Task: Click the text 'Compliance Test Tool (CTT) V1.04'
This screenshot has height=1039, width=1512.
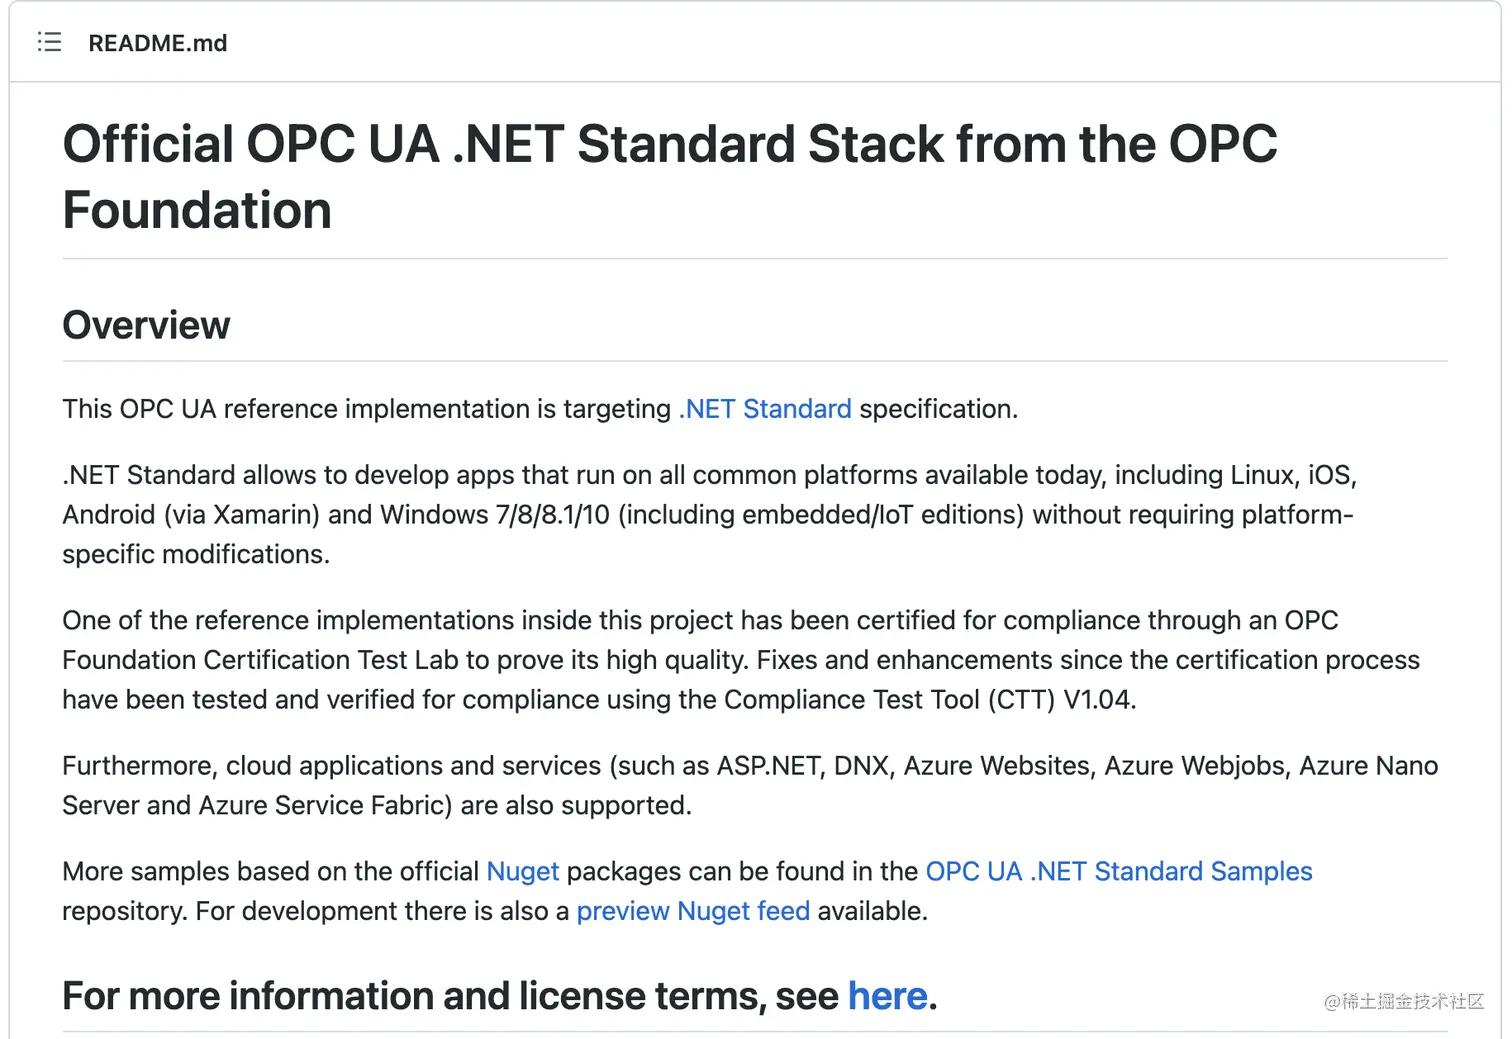Action: (x=930, y=699)
